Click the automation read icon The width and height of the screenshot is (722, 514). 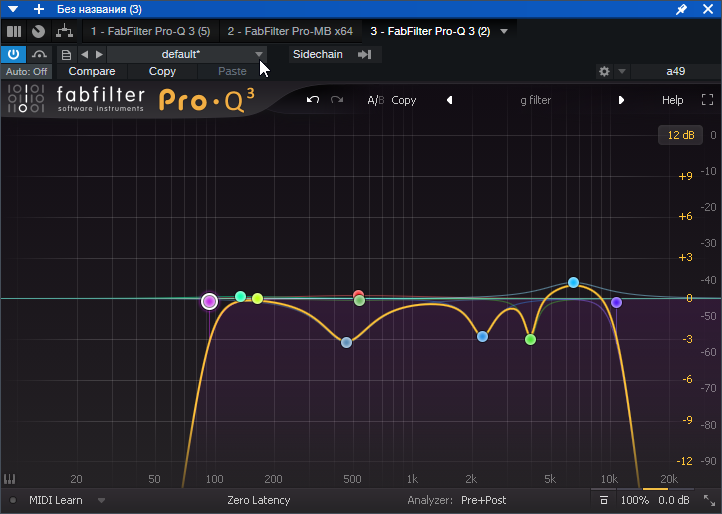coord(39,55)
